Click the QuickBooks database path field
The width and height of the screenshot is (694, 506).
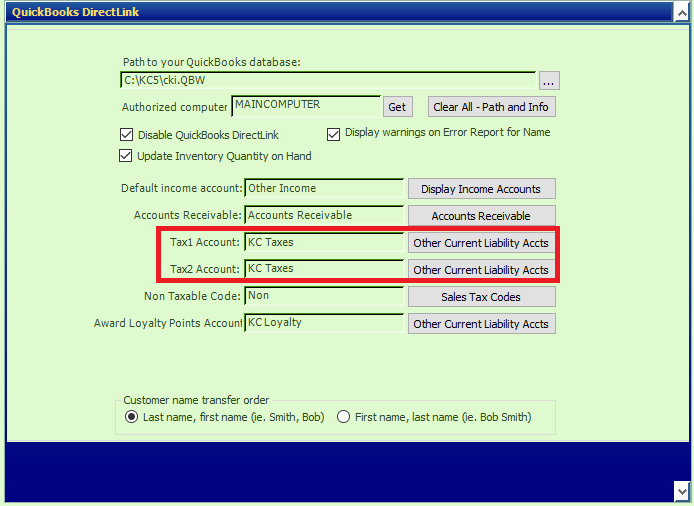pos(328,80)
